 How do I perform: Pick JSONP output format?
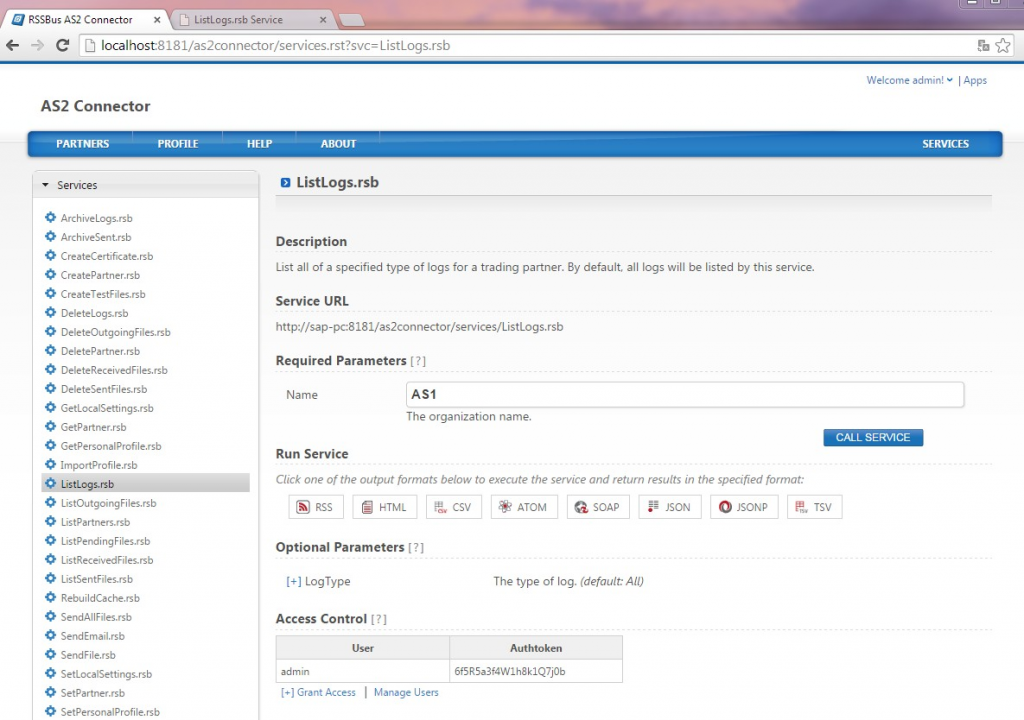tap(744, 507)
